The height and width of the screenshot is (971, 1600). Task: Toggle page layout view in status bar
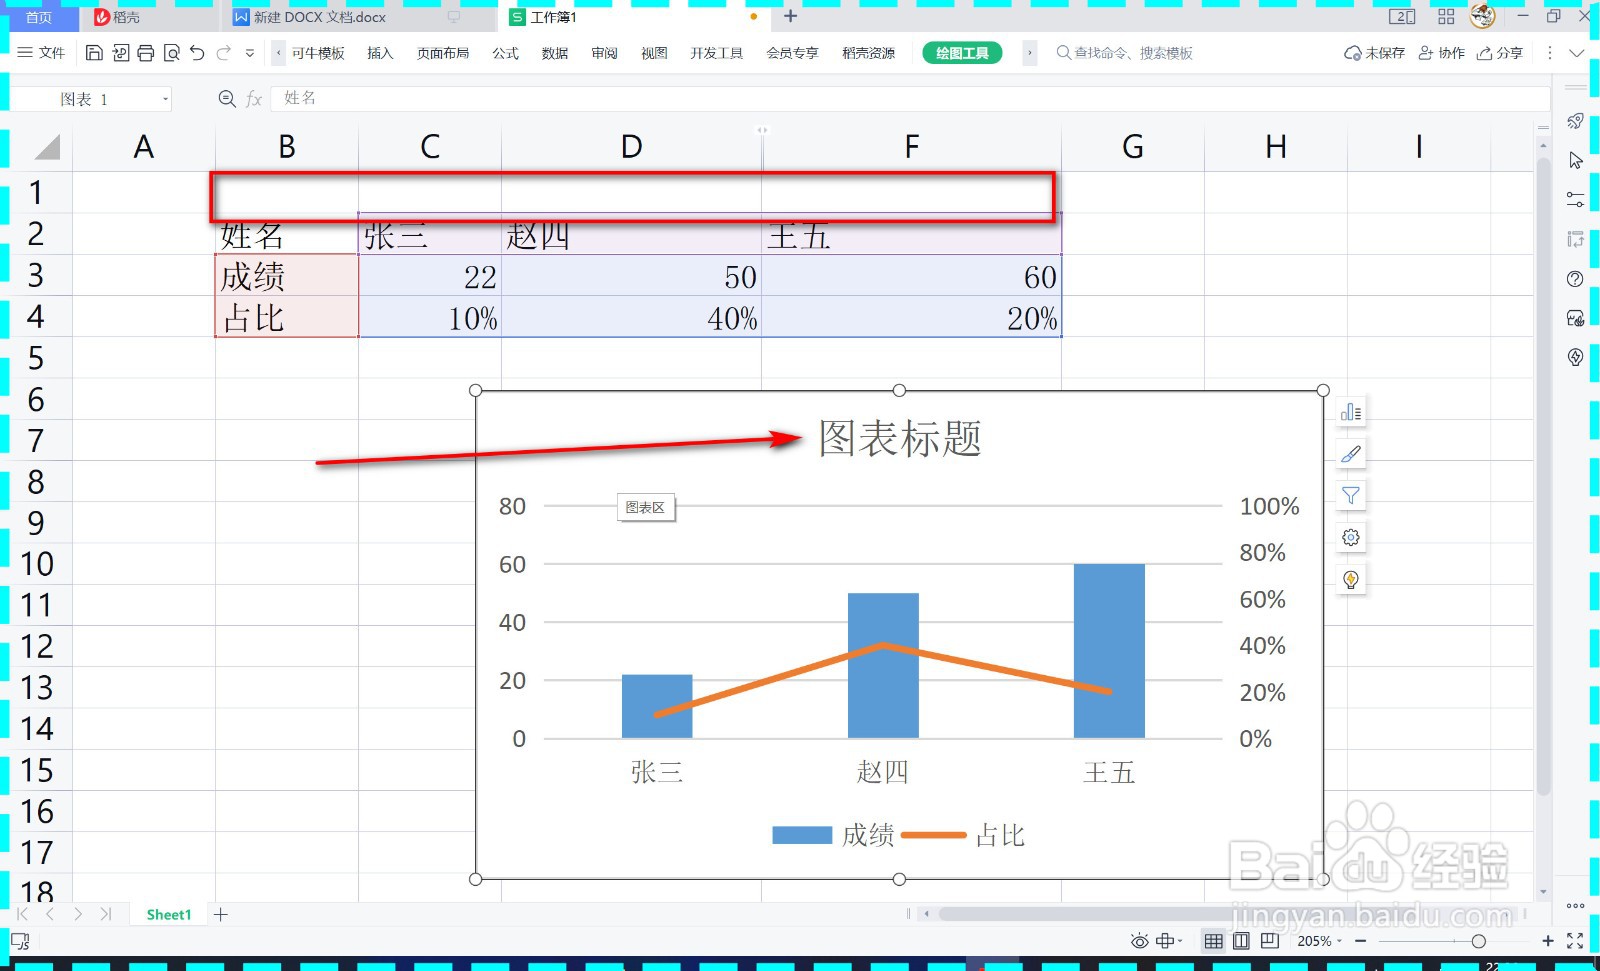[x=1241, y=940]
